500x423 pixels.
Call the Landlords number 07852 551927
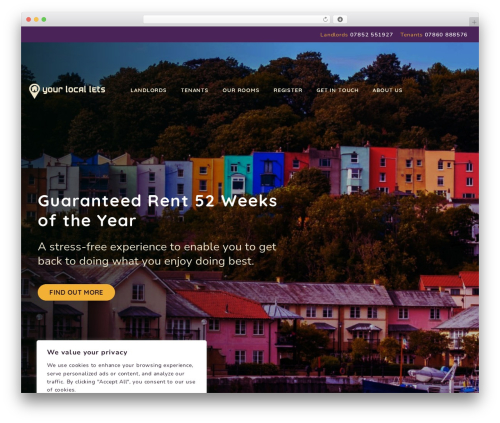pyautogui.click(x=371, y=35)
